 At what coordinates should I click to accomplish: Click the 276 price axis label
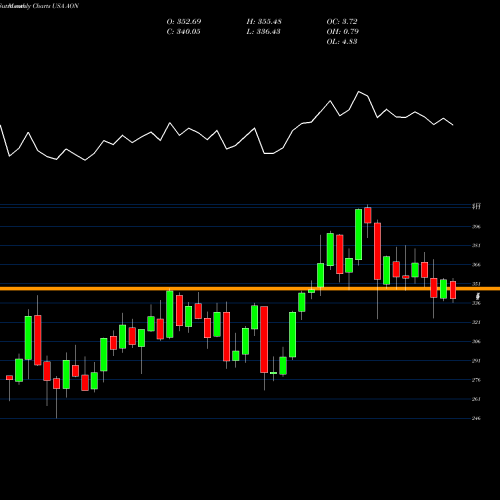476,380
